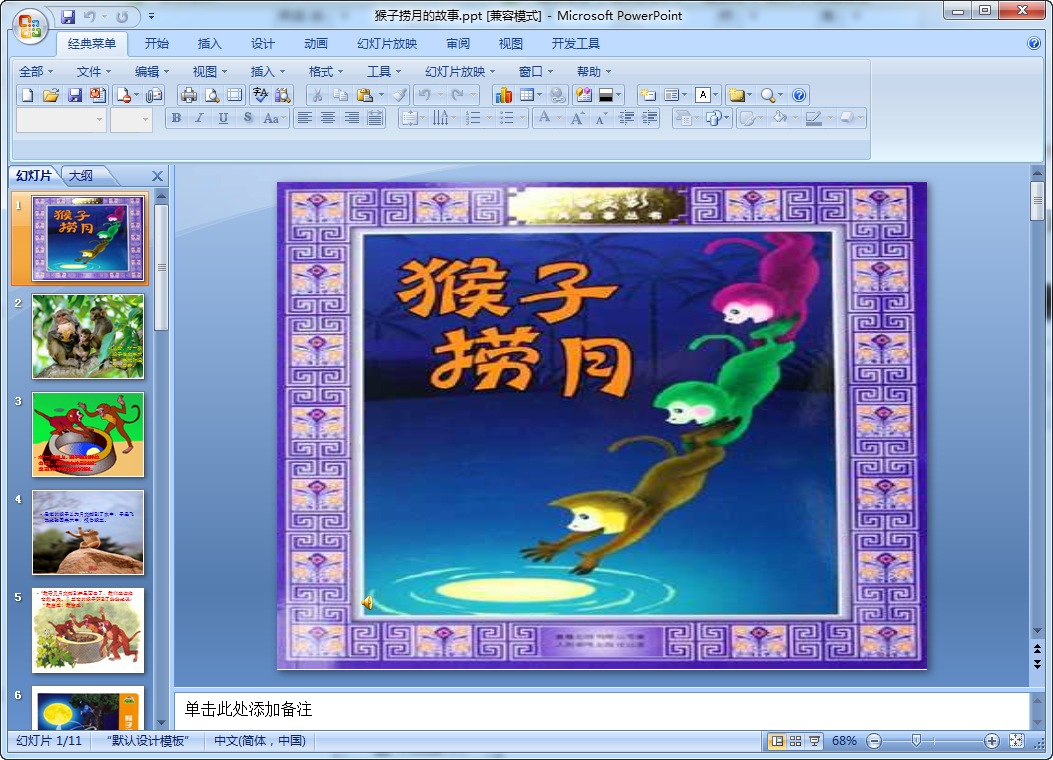
Task: Select the 审阅 ribbon tab
Action: pos(458,44)
